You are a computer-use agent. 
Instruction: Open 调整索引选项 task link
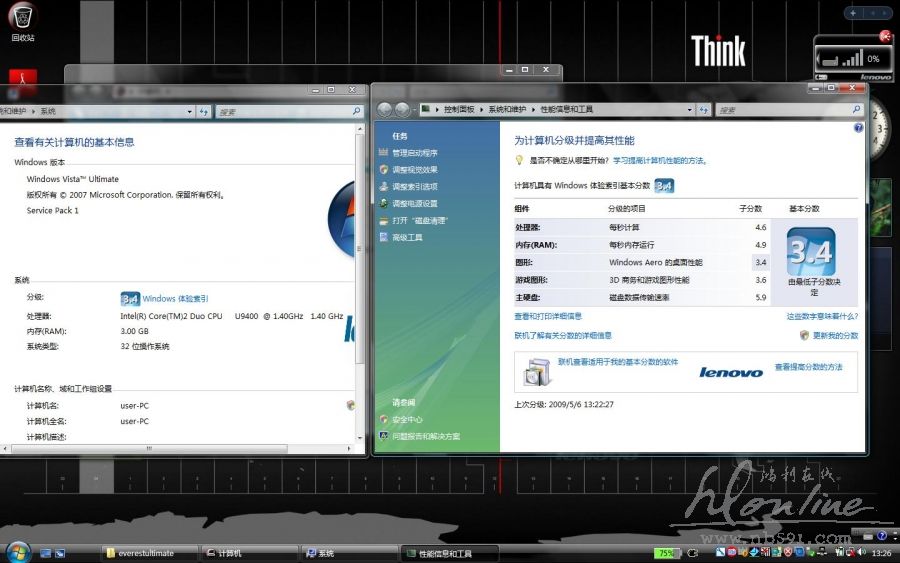click(x=415, y=187)
